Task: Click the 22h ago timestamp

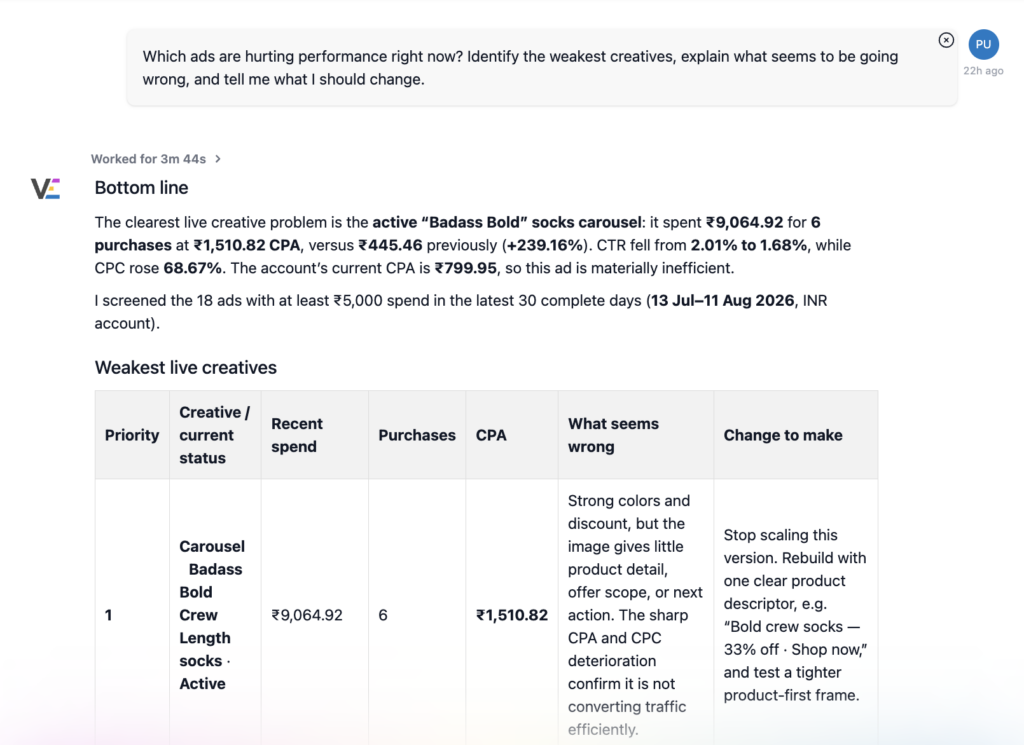Action: 983,71
